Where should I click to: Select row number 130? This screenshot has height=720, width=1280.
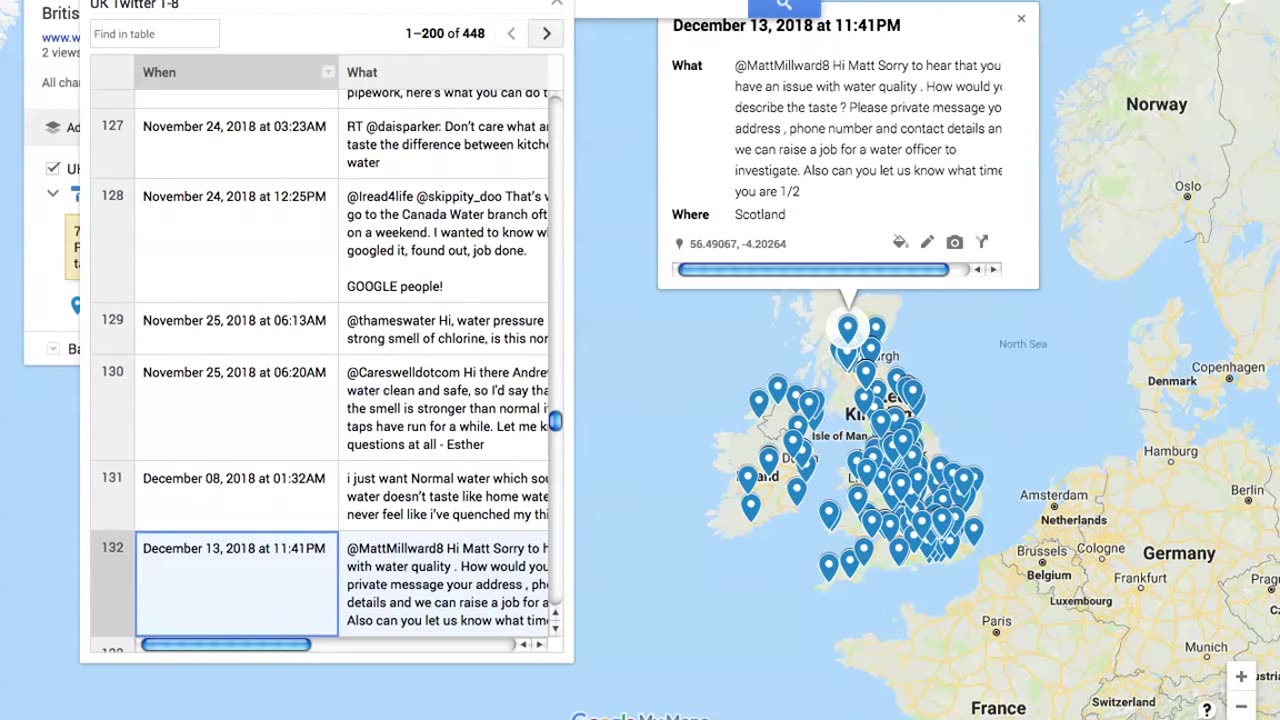[x=112, y=407]
